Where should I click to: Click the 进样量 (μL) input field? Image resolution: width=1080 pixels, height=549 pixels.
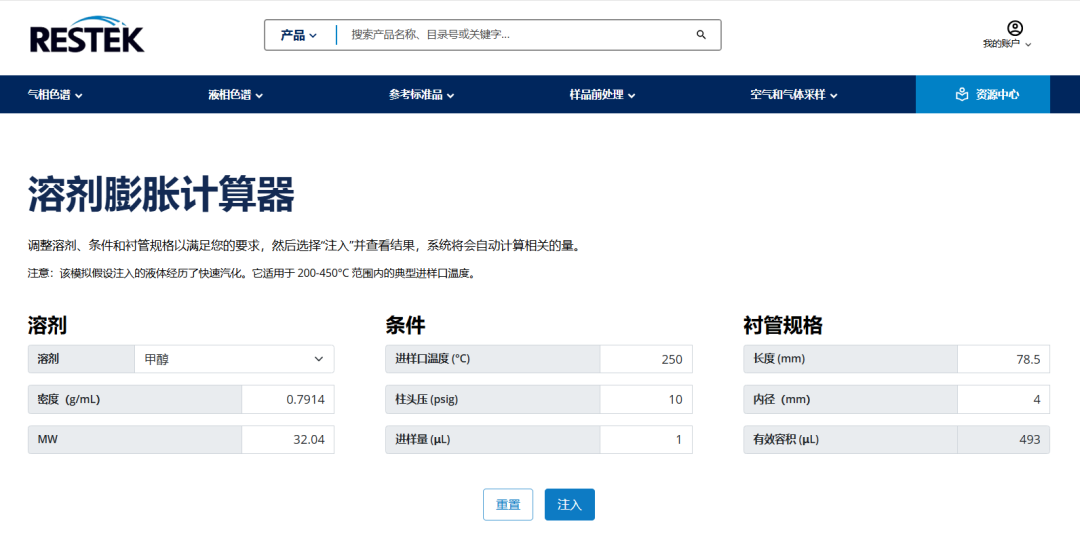click(646, 439)
